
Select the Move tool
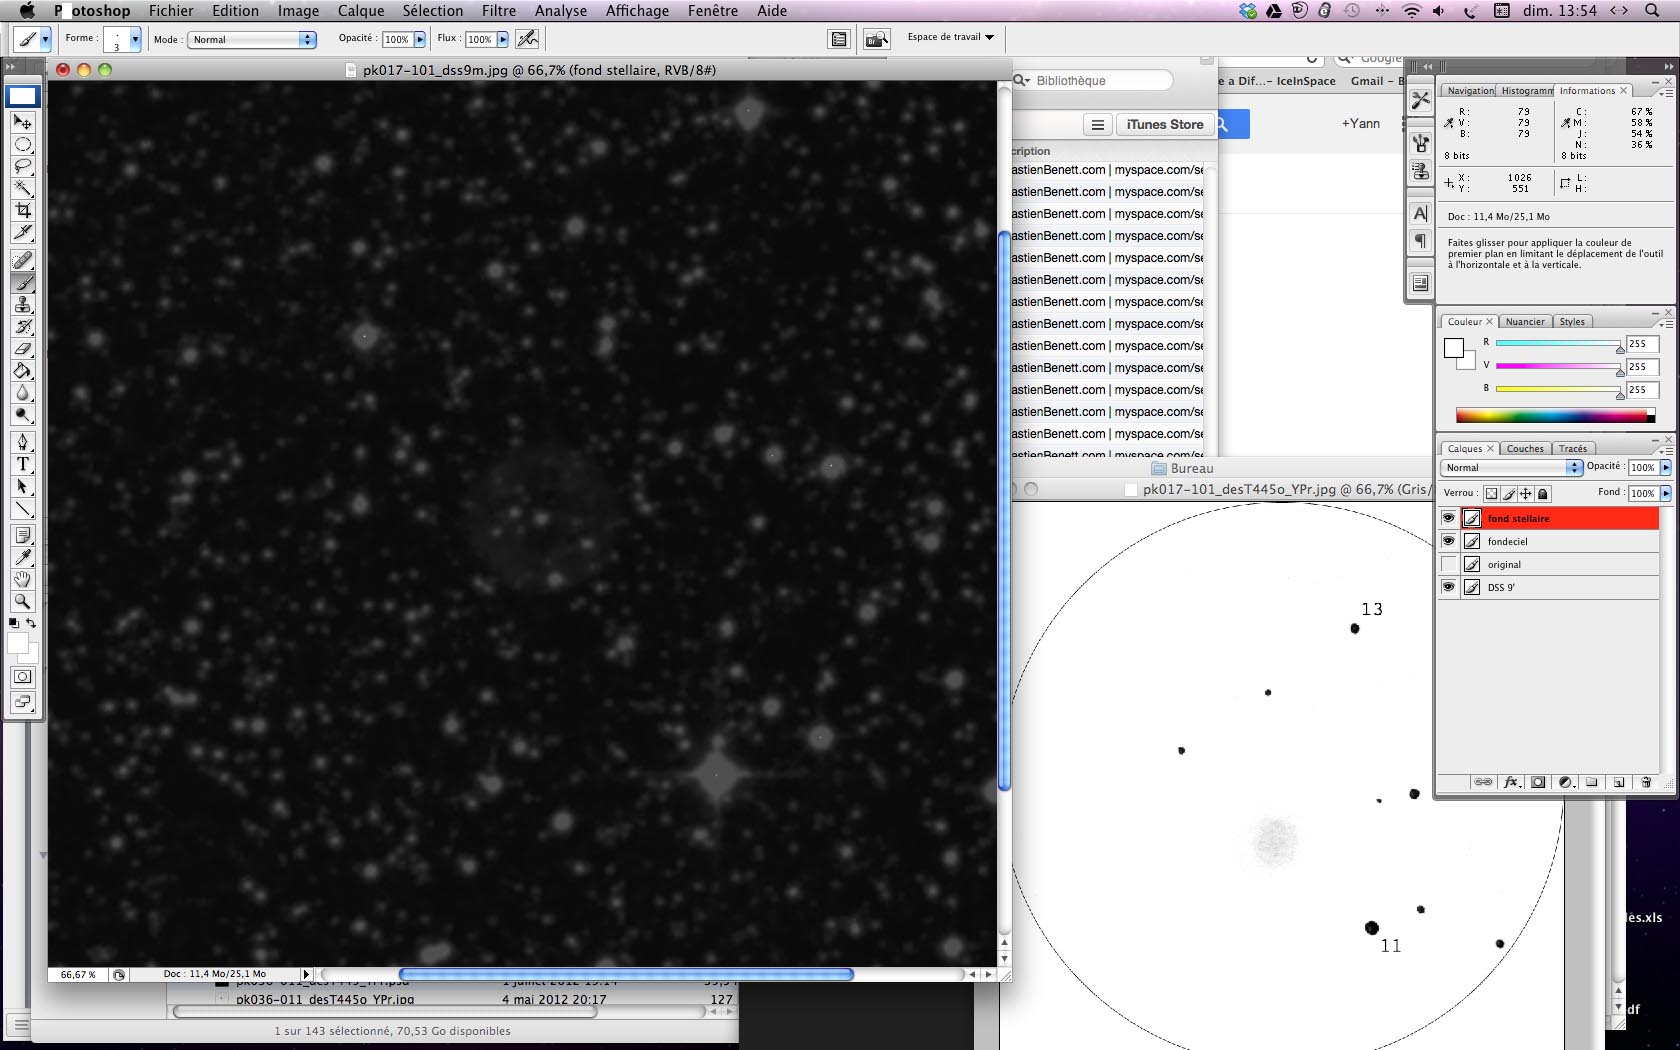22,122
